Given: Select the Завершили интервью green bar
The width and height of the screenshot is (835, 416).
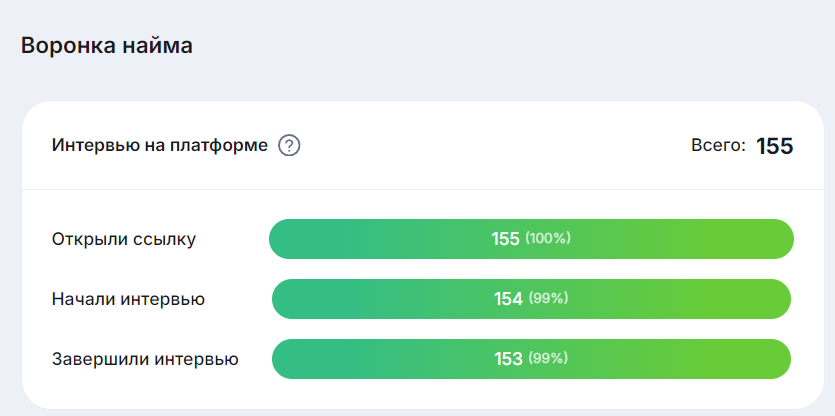Looking at the screenshot, I should pyautogui.click(x=531, y=359).
